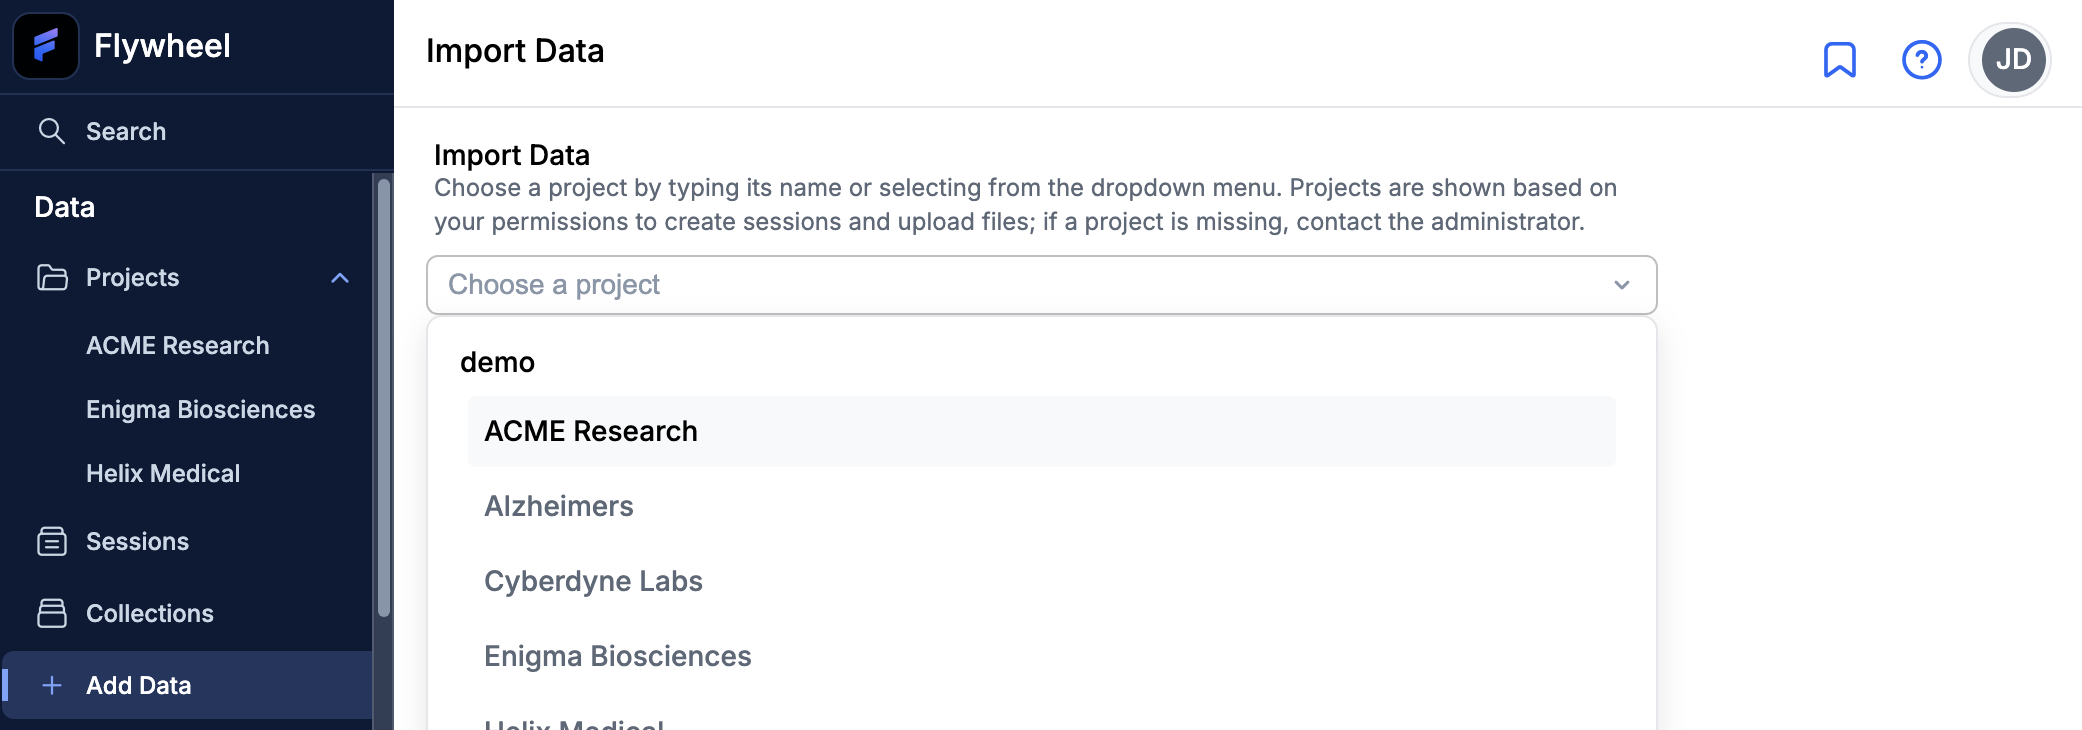Click the Search label in sidebar

pos(126,131)
